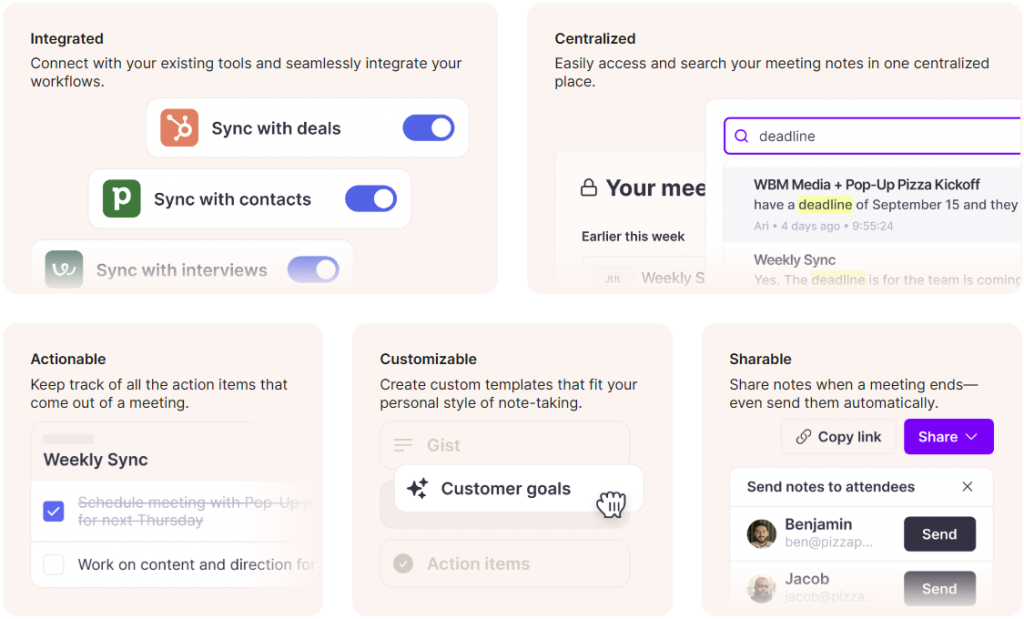This screenshot has height=619, width=1024.
Task: Check the Work on content task box
Action: (53, 564)
